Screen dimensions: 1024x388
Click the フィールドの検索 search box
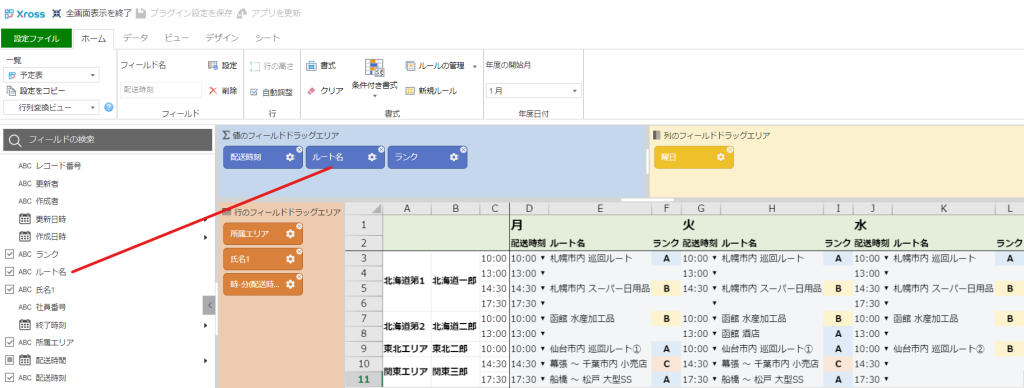[108, 140]
